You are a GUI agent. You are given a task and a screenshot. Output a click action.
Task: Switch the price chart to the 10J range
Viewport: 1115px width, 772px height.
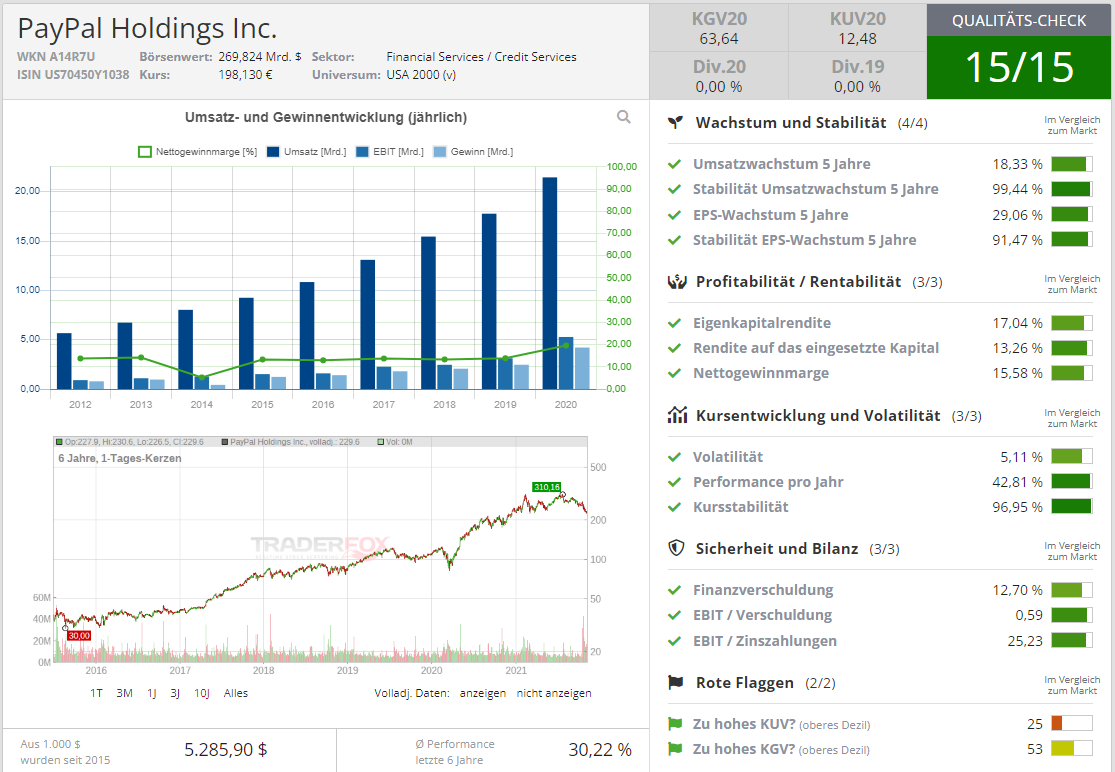202,693
